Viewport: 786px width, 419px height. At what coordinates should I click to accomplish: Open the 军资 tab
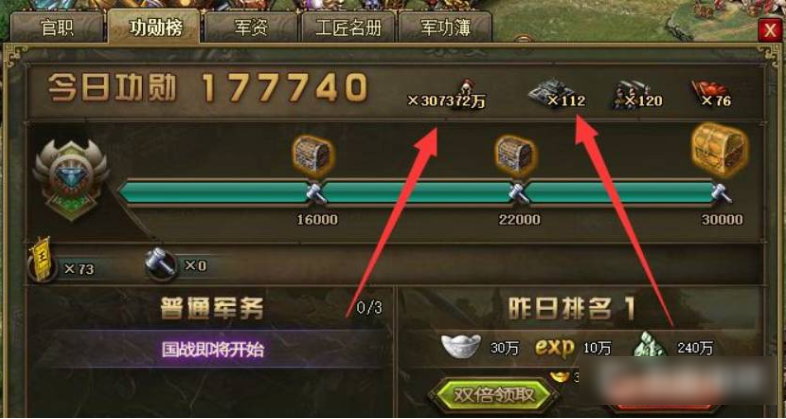(x=251, y=28)
